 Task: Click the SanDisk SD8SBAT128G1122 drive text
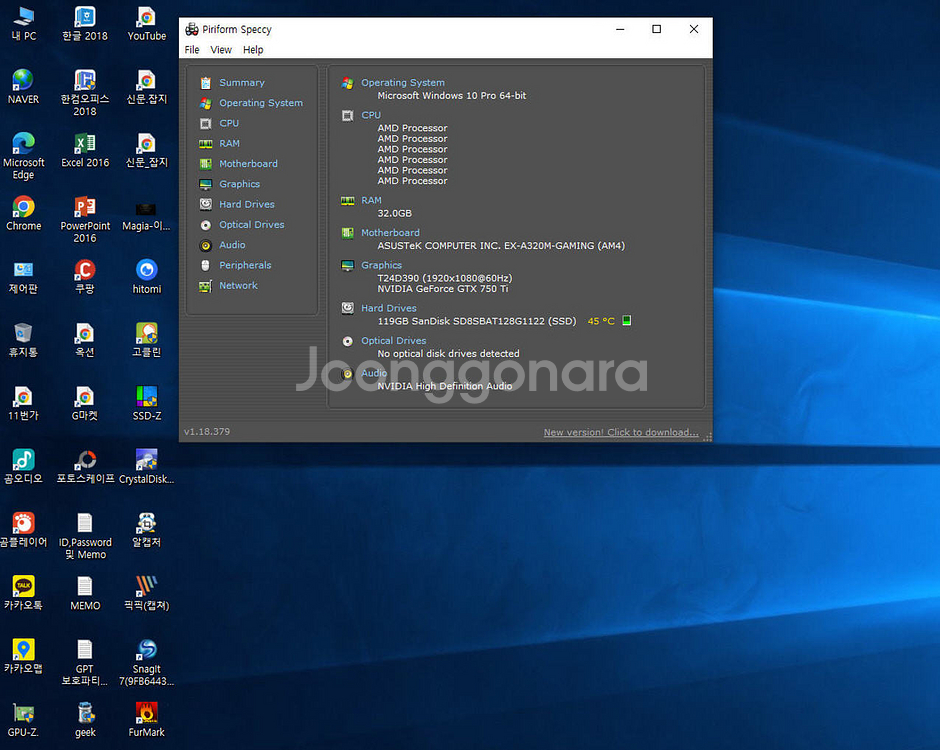[477, 321]
